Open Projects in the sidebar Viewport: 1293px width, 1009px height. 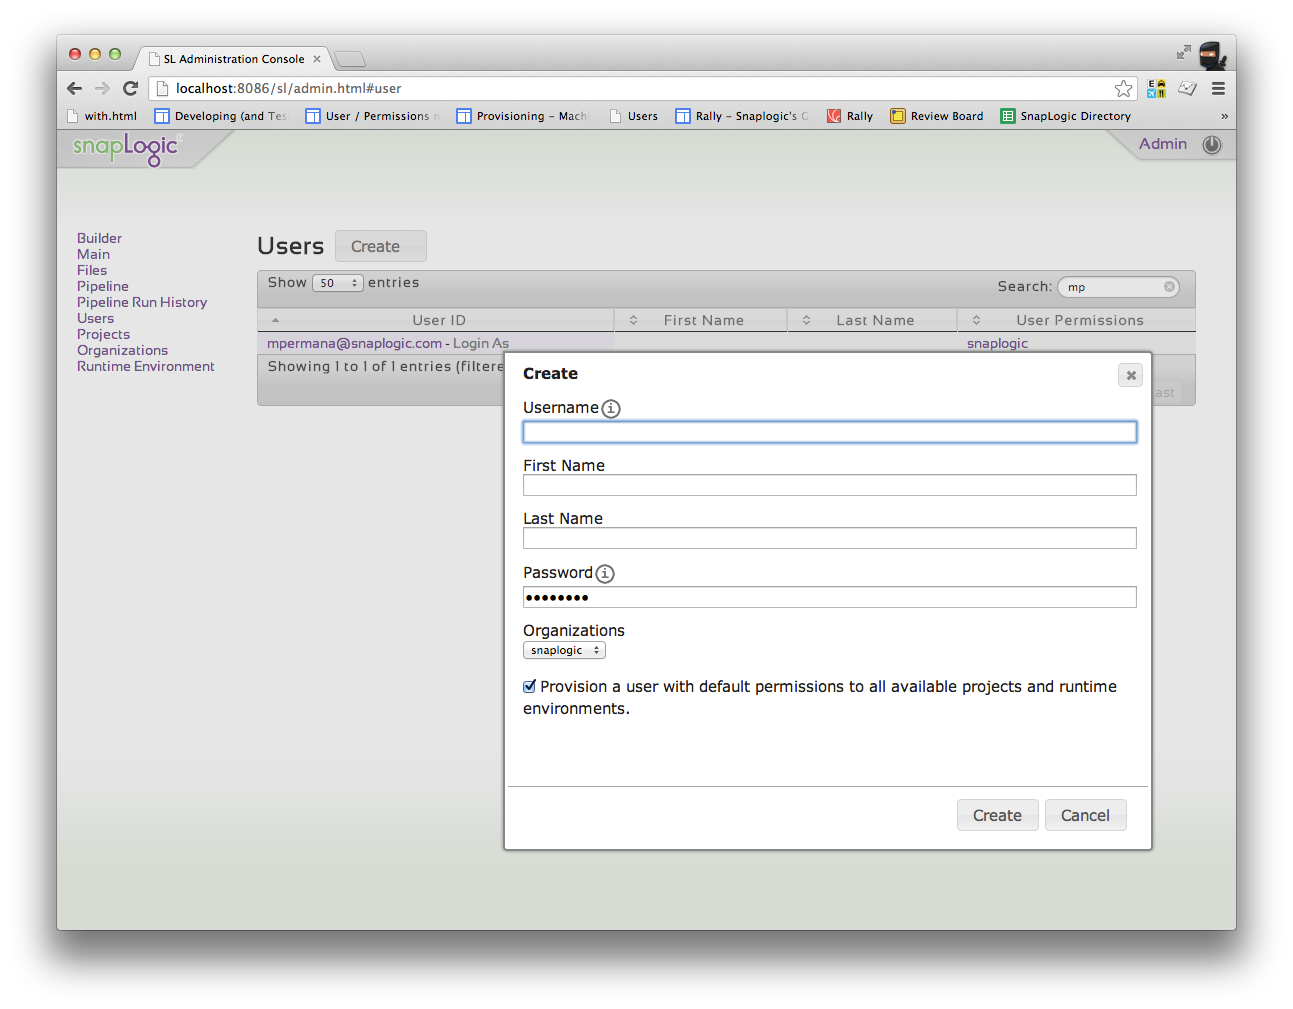click(103, 334)
